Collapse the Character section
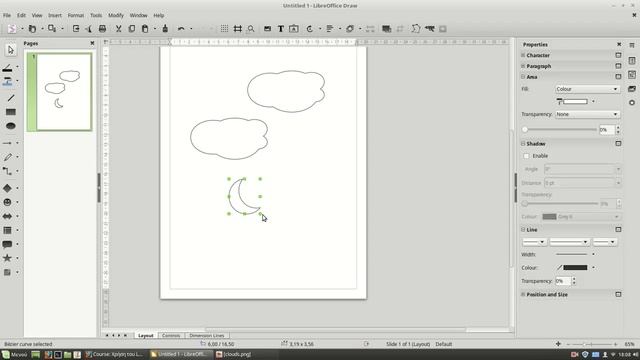Viewport: 640px width, 360px height. click(523, 55)
